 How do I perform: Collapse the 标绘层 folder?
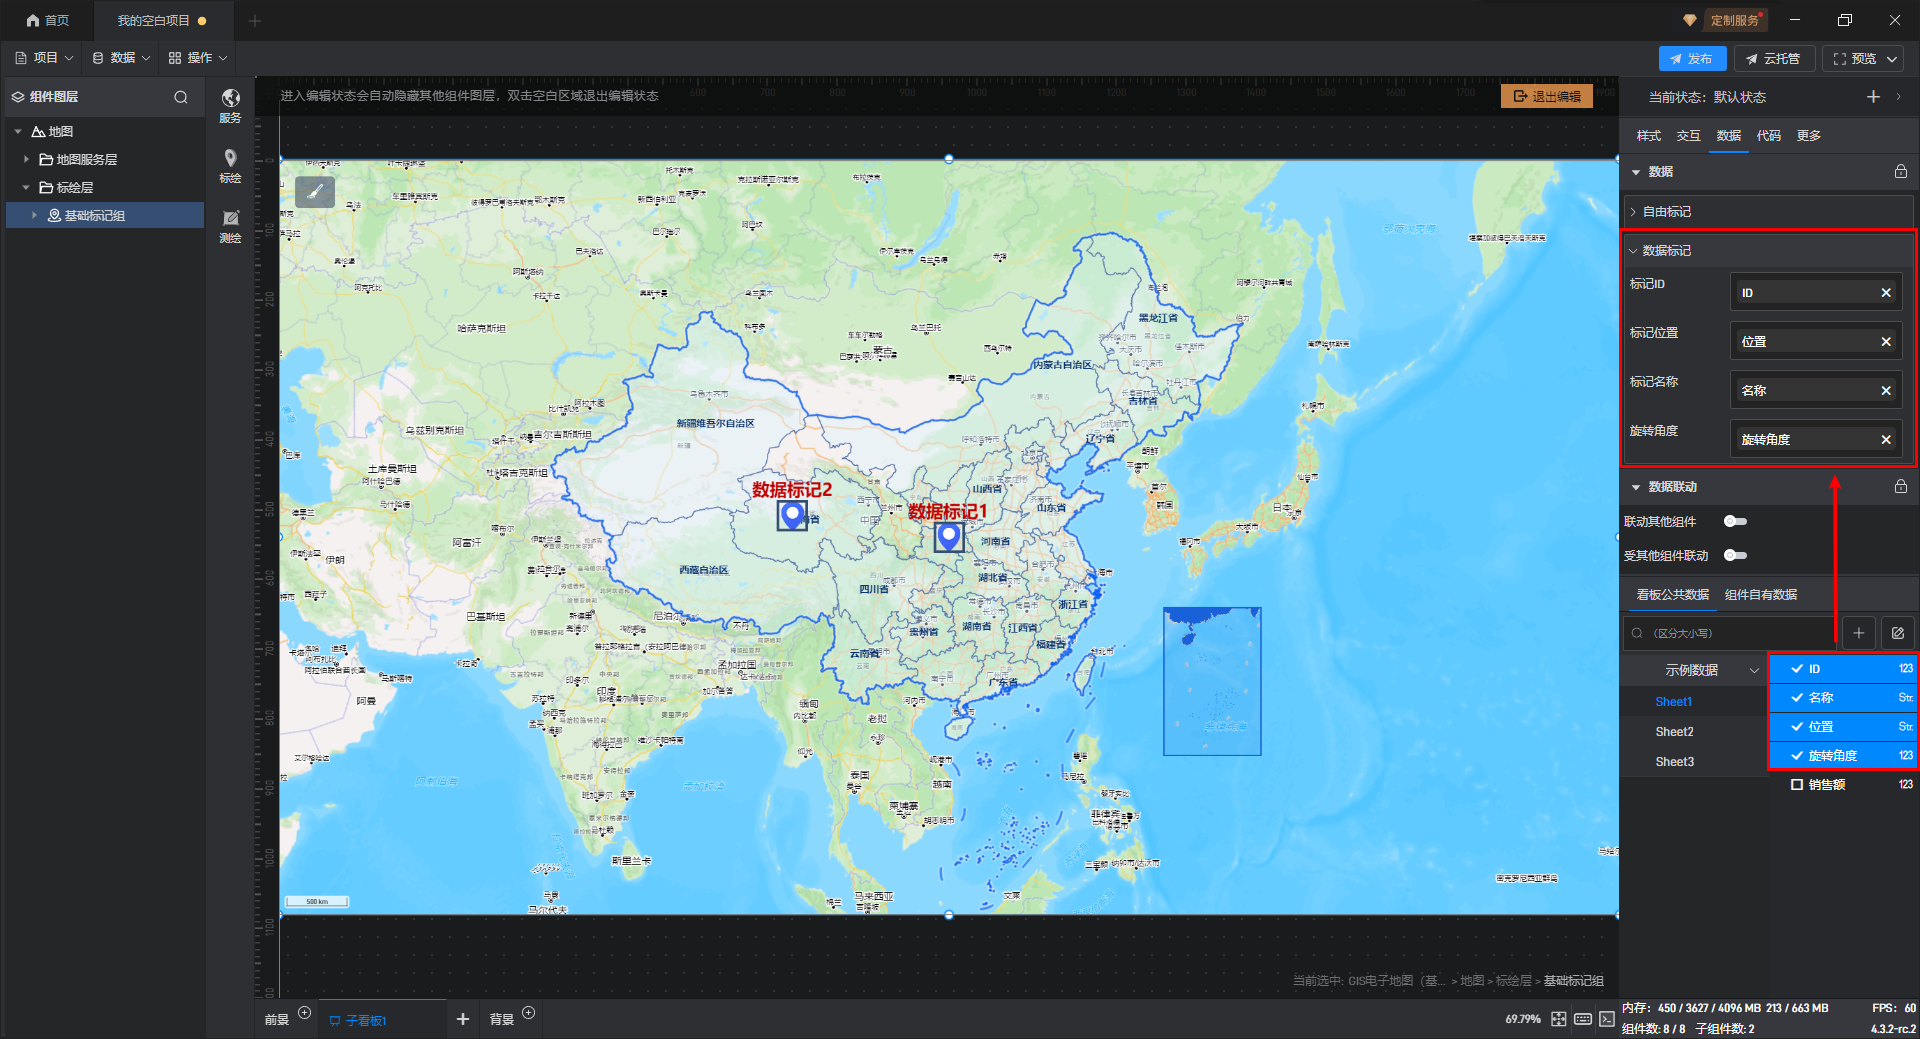coord(26,188)
